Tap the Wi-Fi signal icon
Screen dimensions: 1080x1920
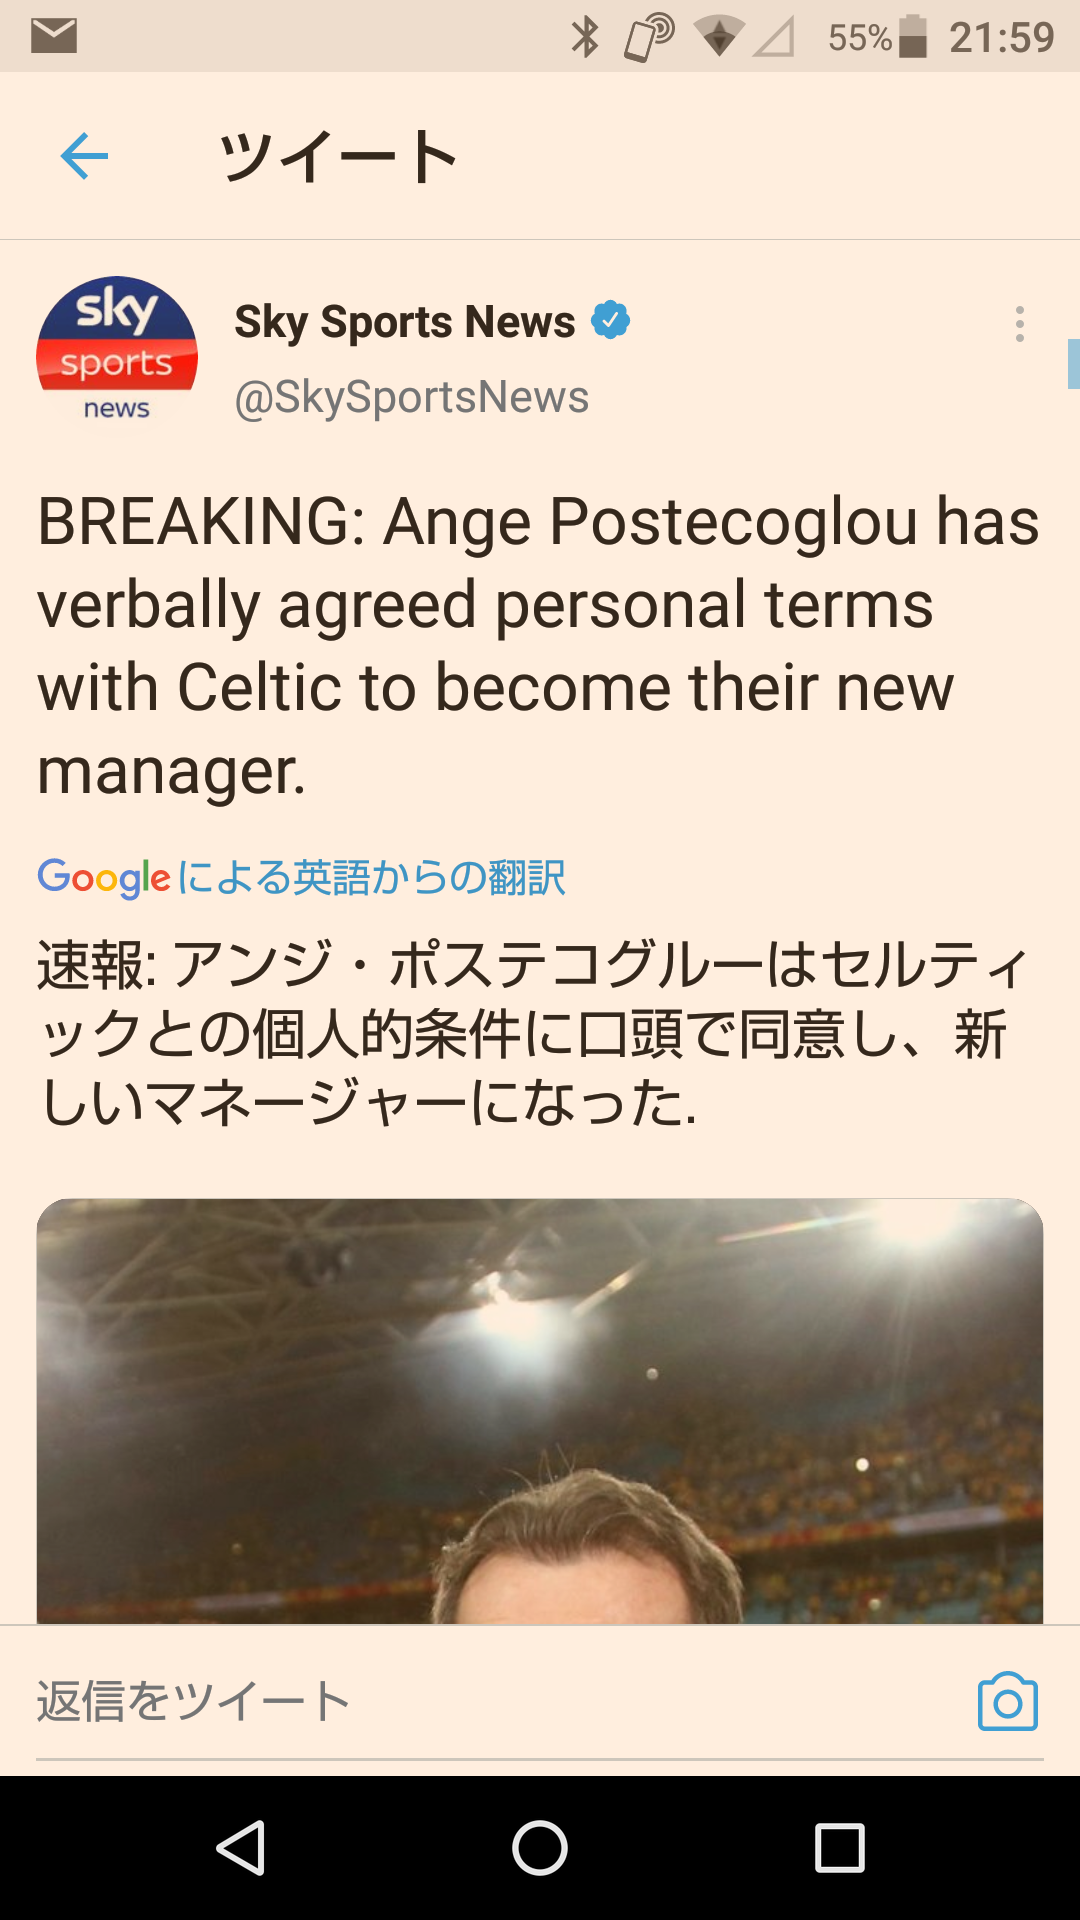(x=718, y=37)
